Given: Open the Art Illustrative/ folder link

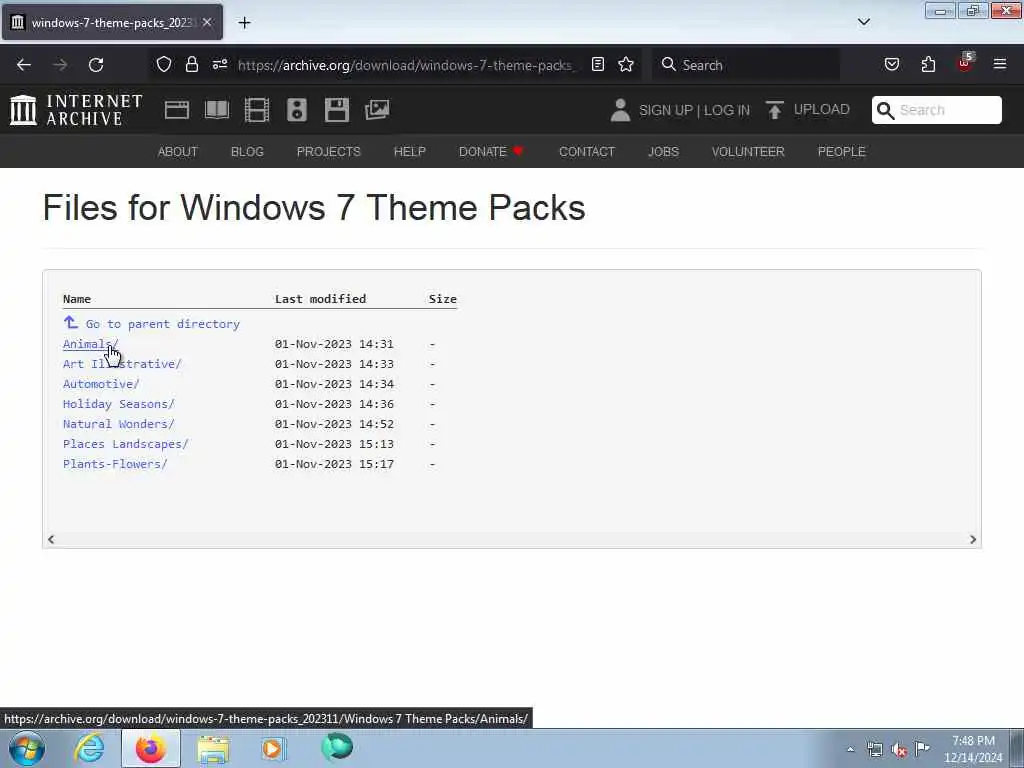Looking at the screenshot, I should pyautogui.click(x=122, y=364).
